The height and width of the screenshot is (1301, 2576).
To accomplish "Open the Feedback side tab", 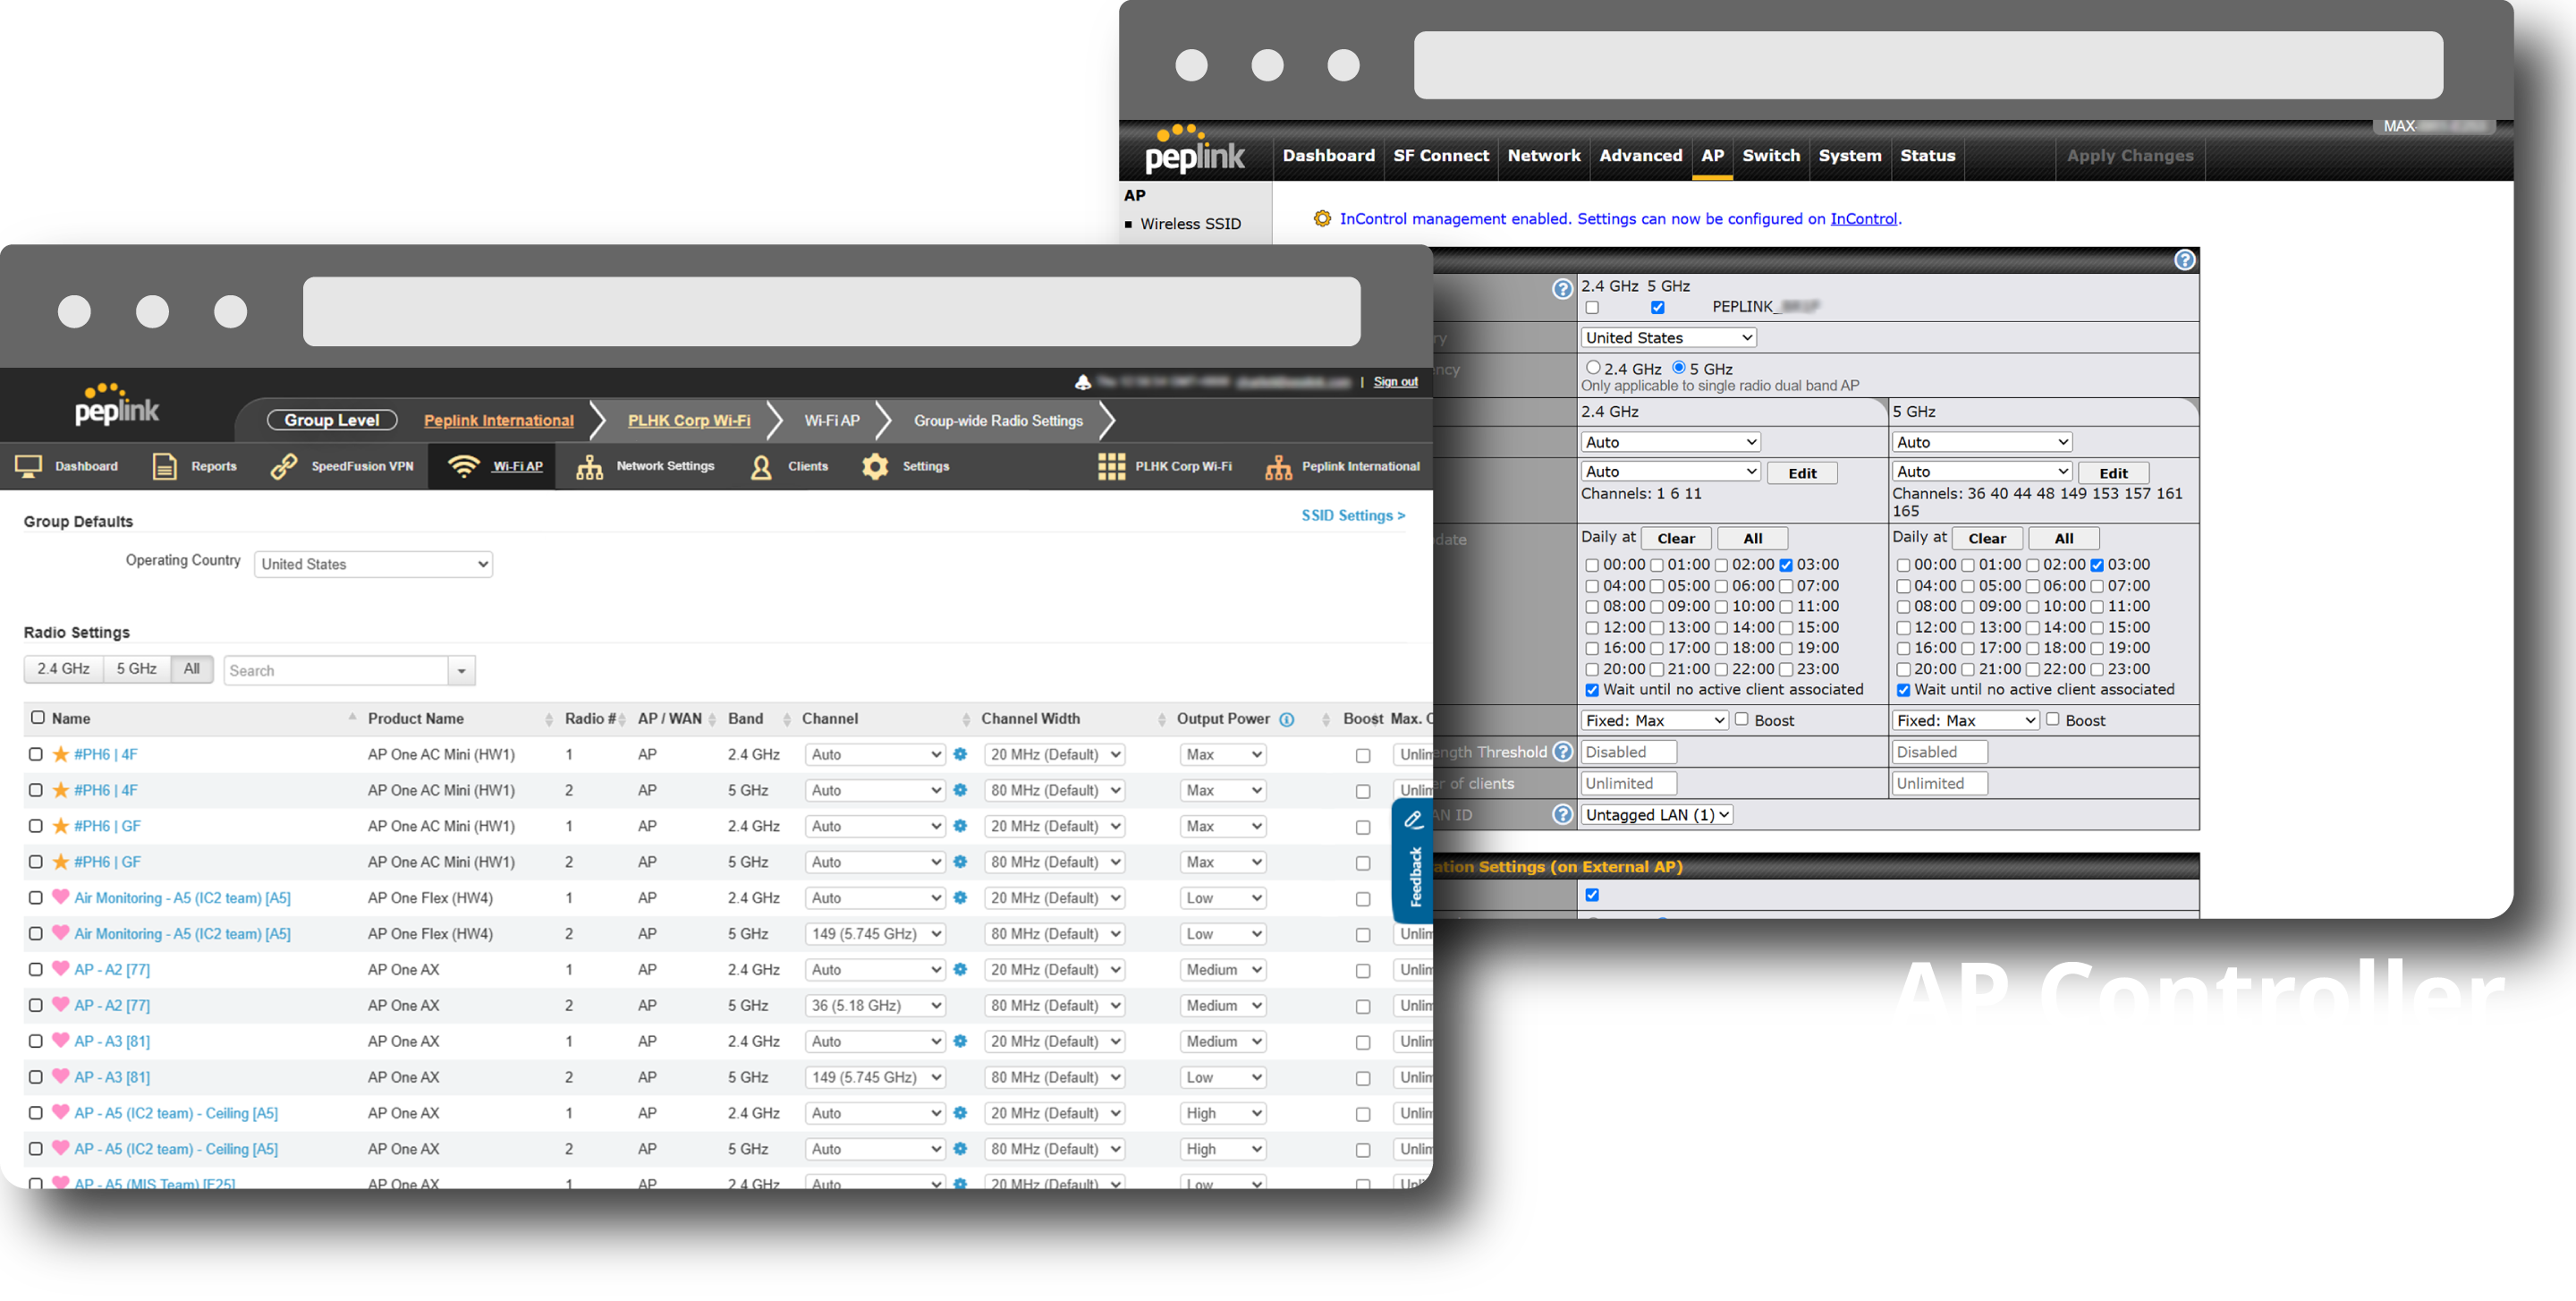I will (1413, 860).
